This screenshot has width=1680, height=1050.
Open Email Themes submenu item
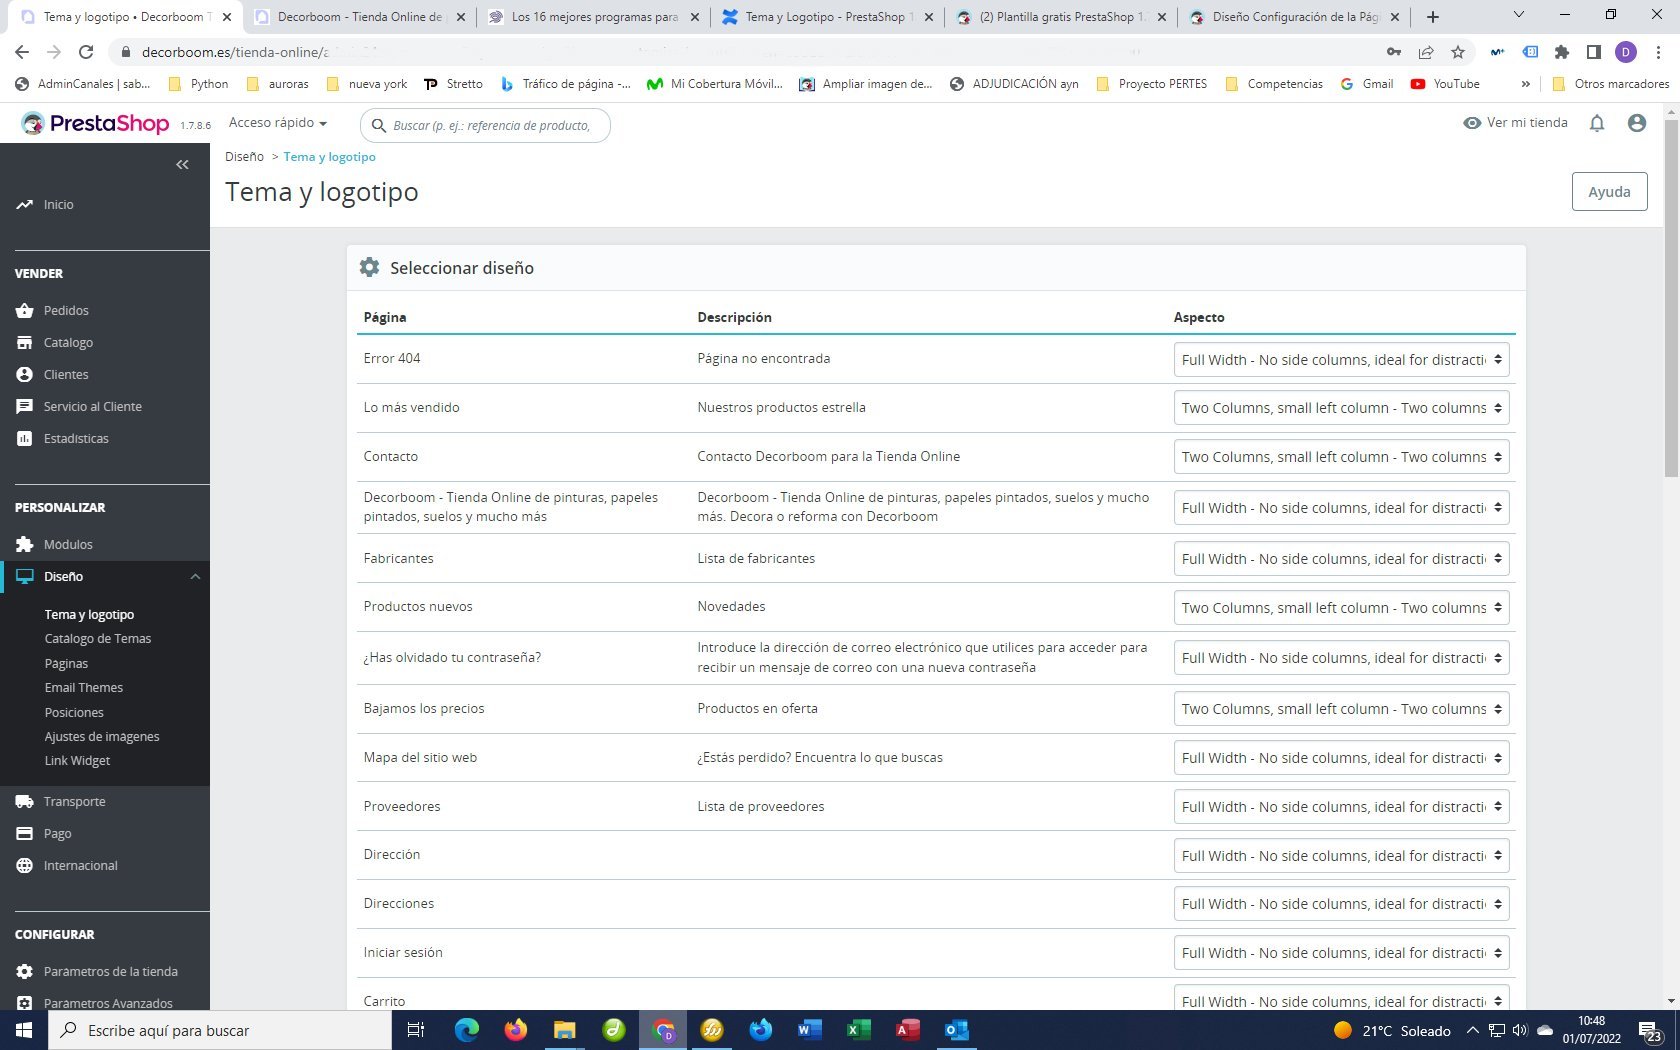84,688
